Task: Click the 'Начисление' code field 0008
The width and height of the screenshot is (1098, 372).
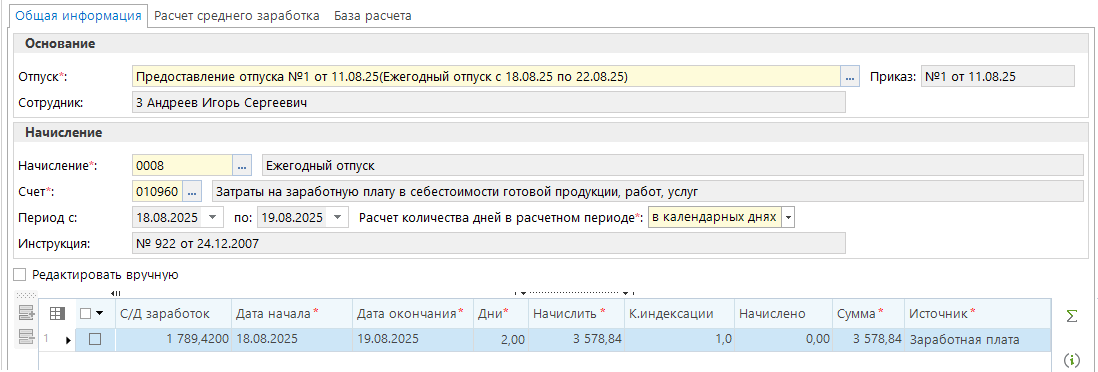Action: [x=182, y=166]
